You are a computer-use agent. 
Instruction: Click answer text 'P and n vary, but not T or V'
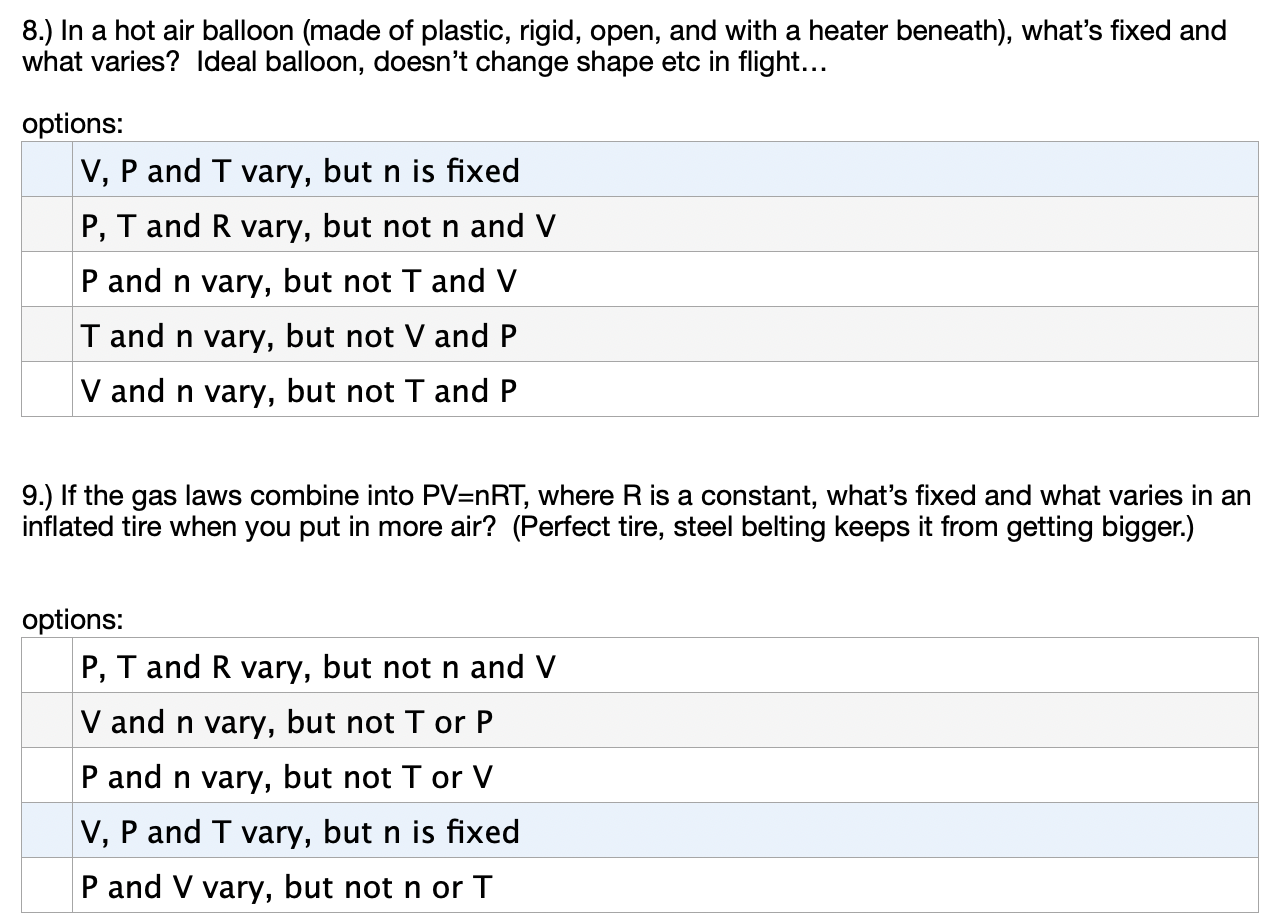click(287, 777)
